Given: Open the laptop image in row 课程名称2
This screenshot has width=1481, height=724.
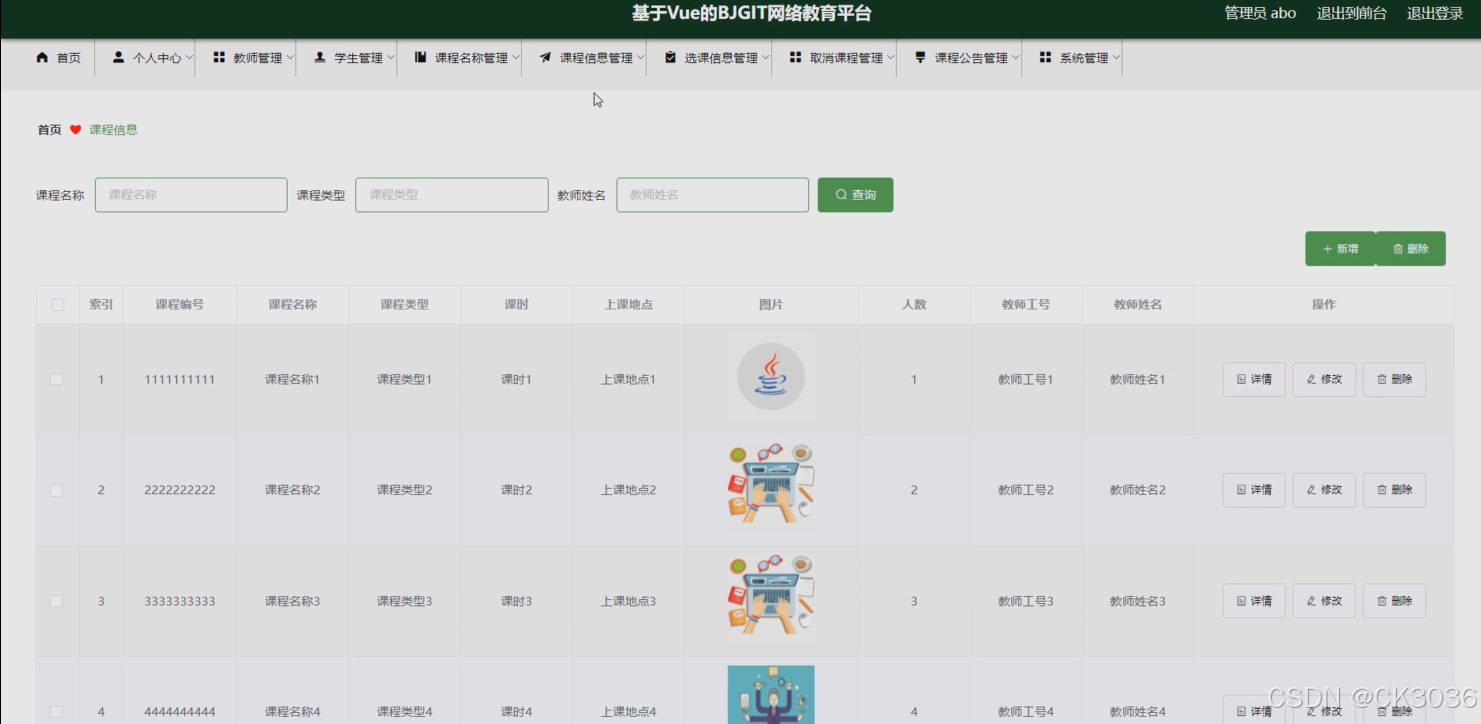Looking at the screenshot, I should (771, 484).
